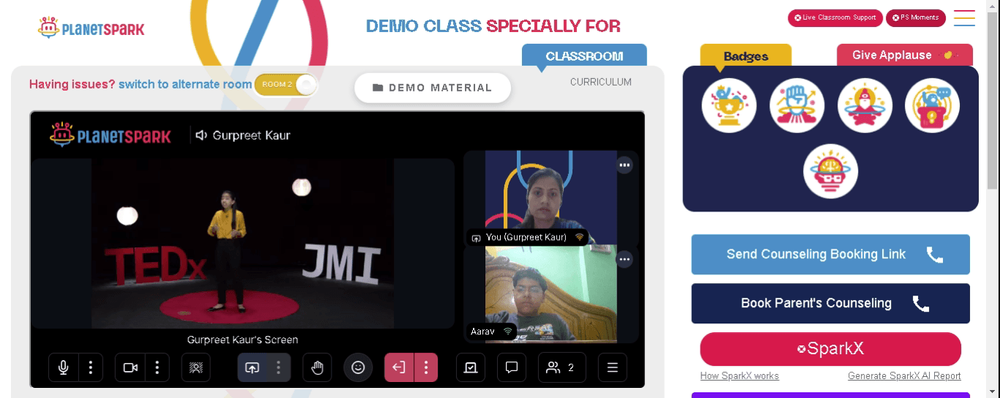This screenshot has height=398, width=1000.
Task: Open screen share options three-dot menu
Action: (278, 367)
